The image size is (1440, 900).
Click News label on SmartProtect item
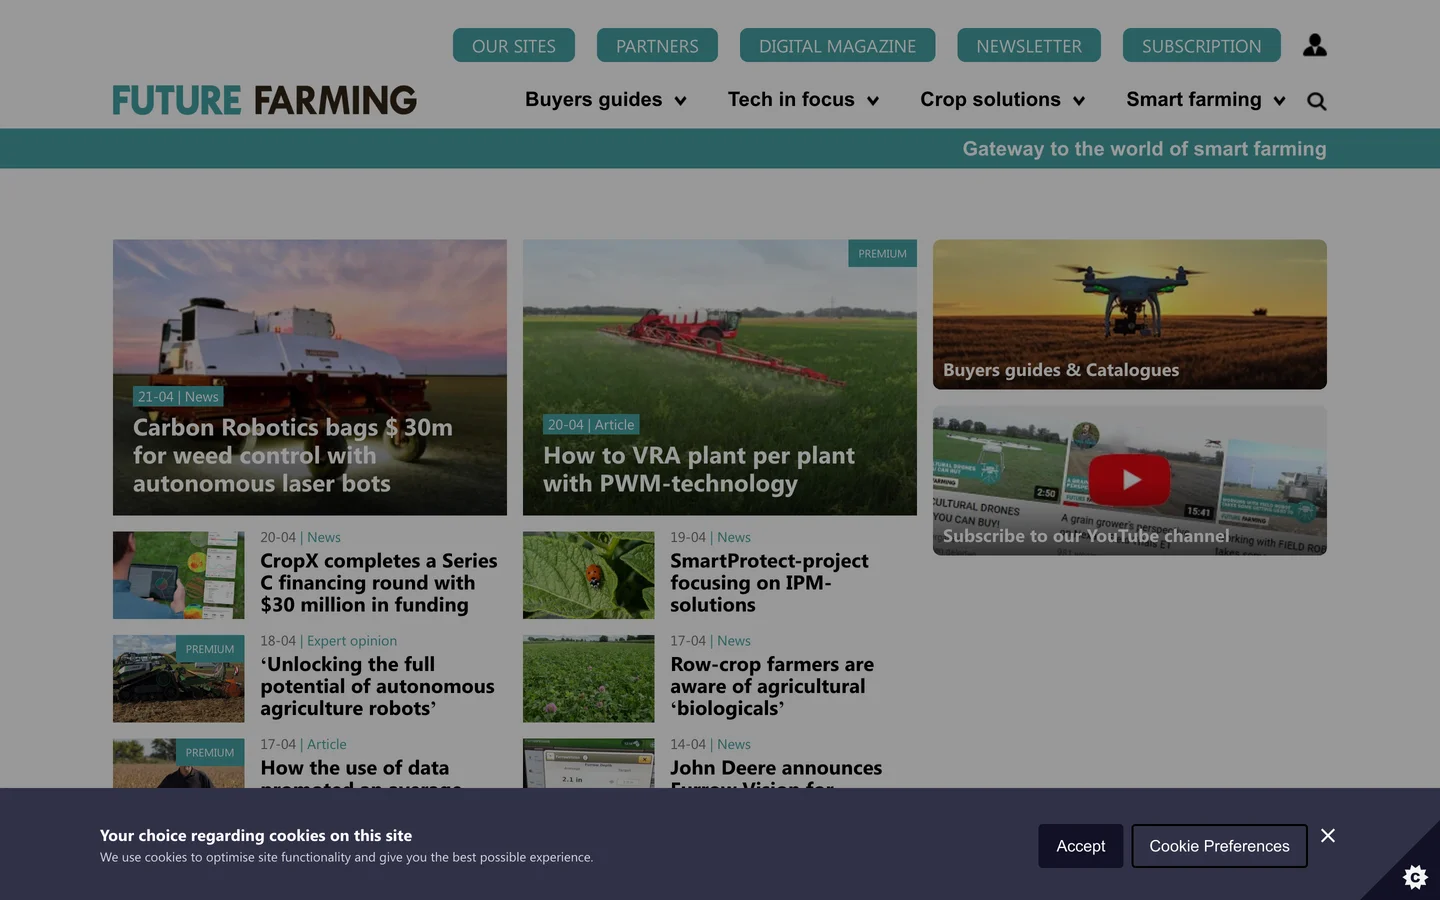734,538
